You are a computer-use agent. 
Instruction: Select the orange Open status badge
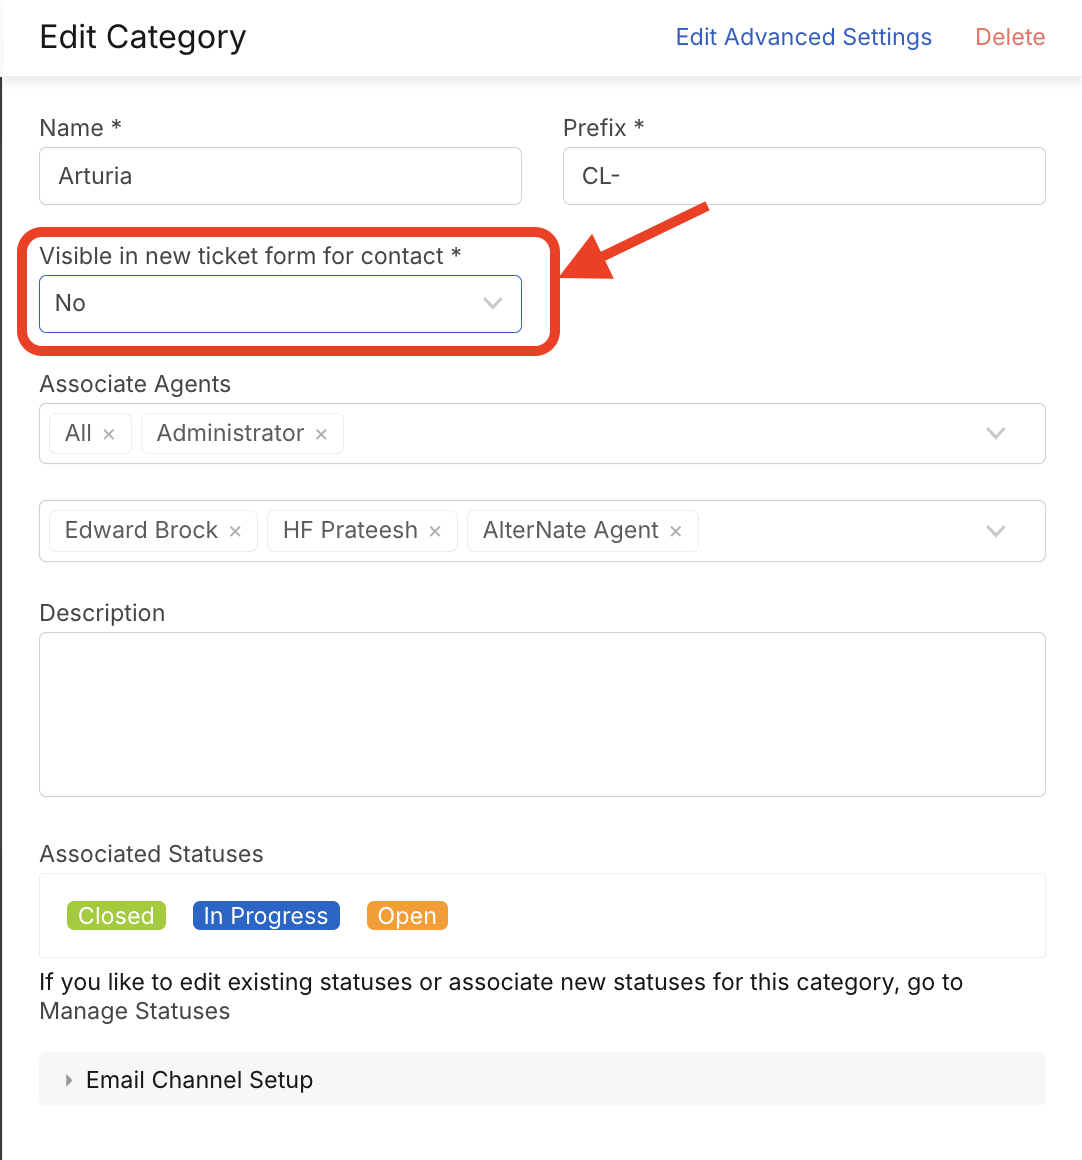click(x=407, y=916)
